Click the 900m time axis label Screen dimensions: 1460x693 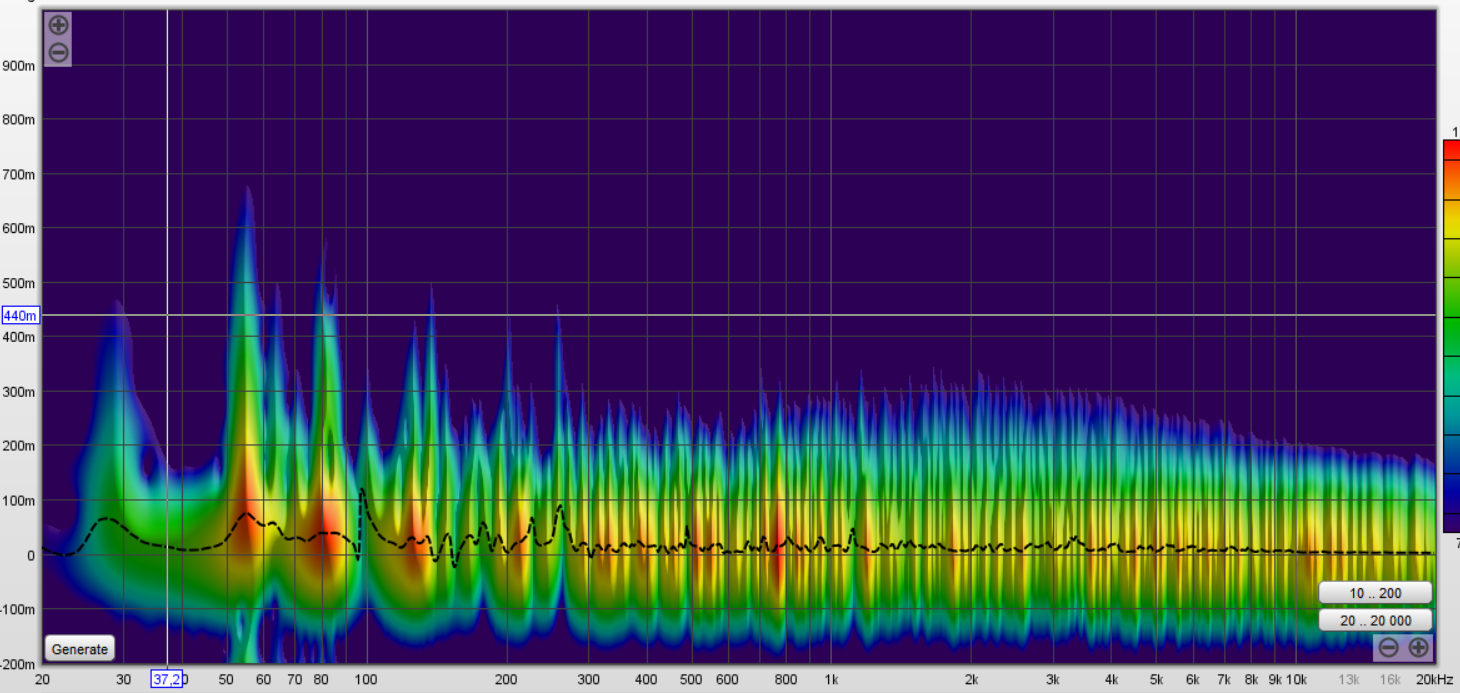(19, 65)
